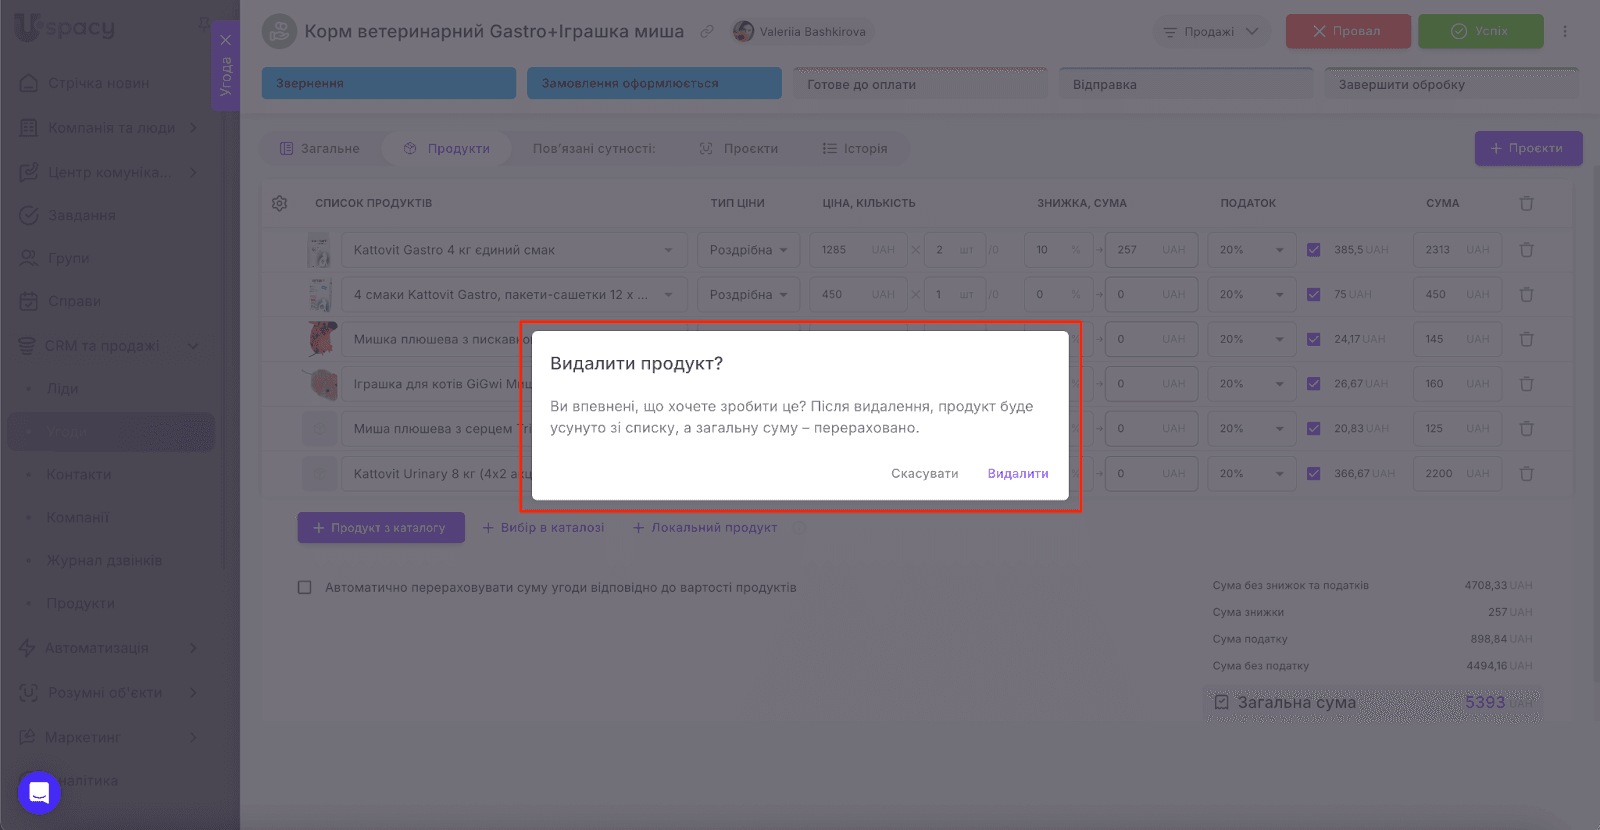Open Журнал дзвінків in the sidebar
The width and height of the screenshot is (1600, 830).
(105, 560)
